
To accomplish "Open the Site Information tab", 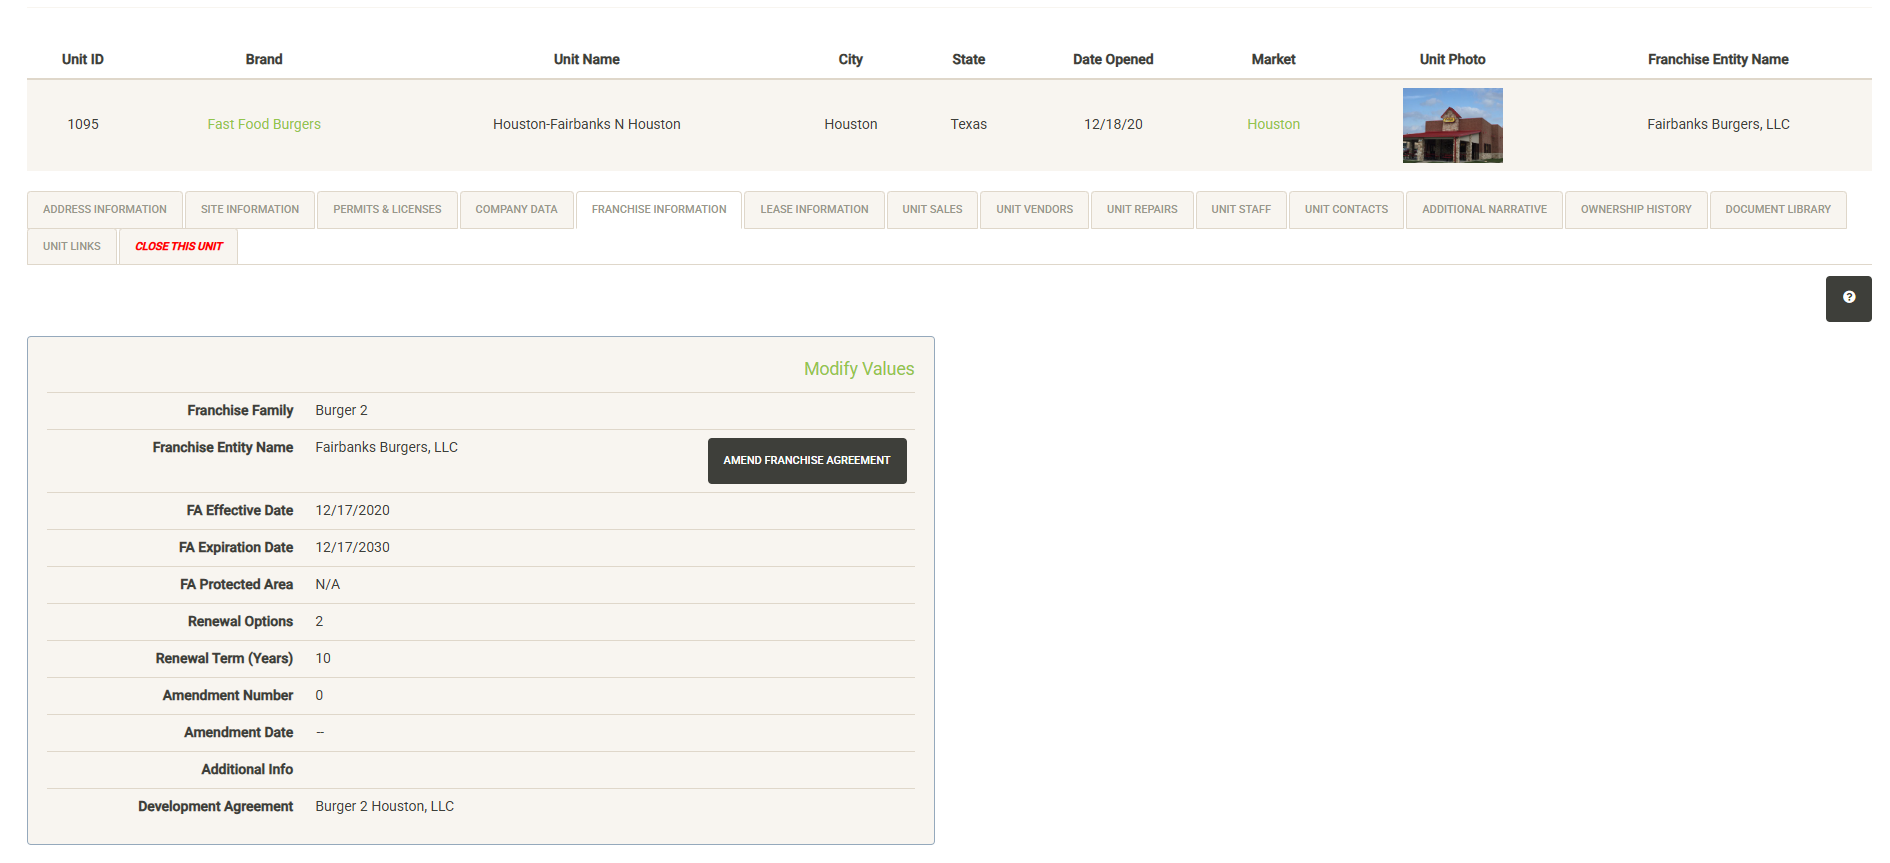I will point(250,210).
